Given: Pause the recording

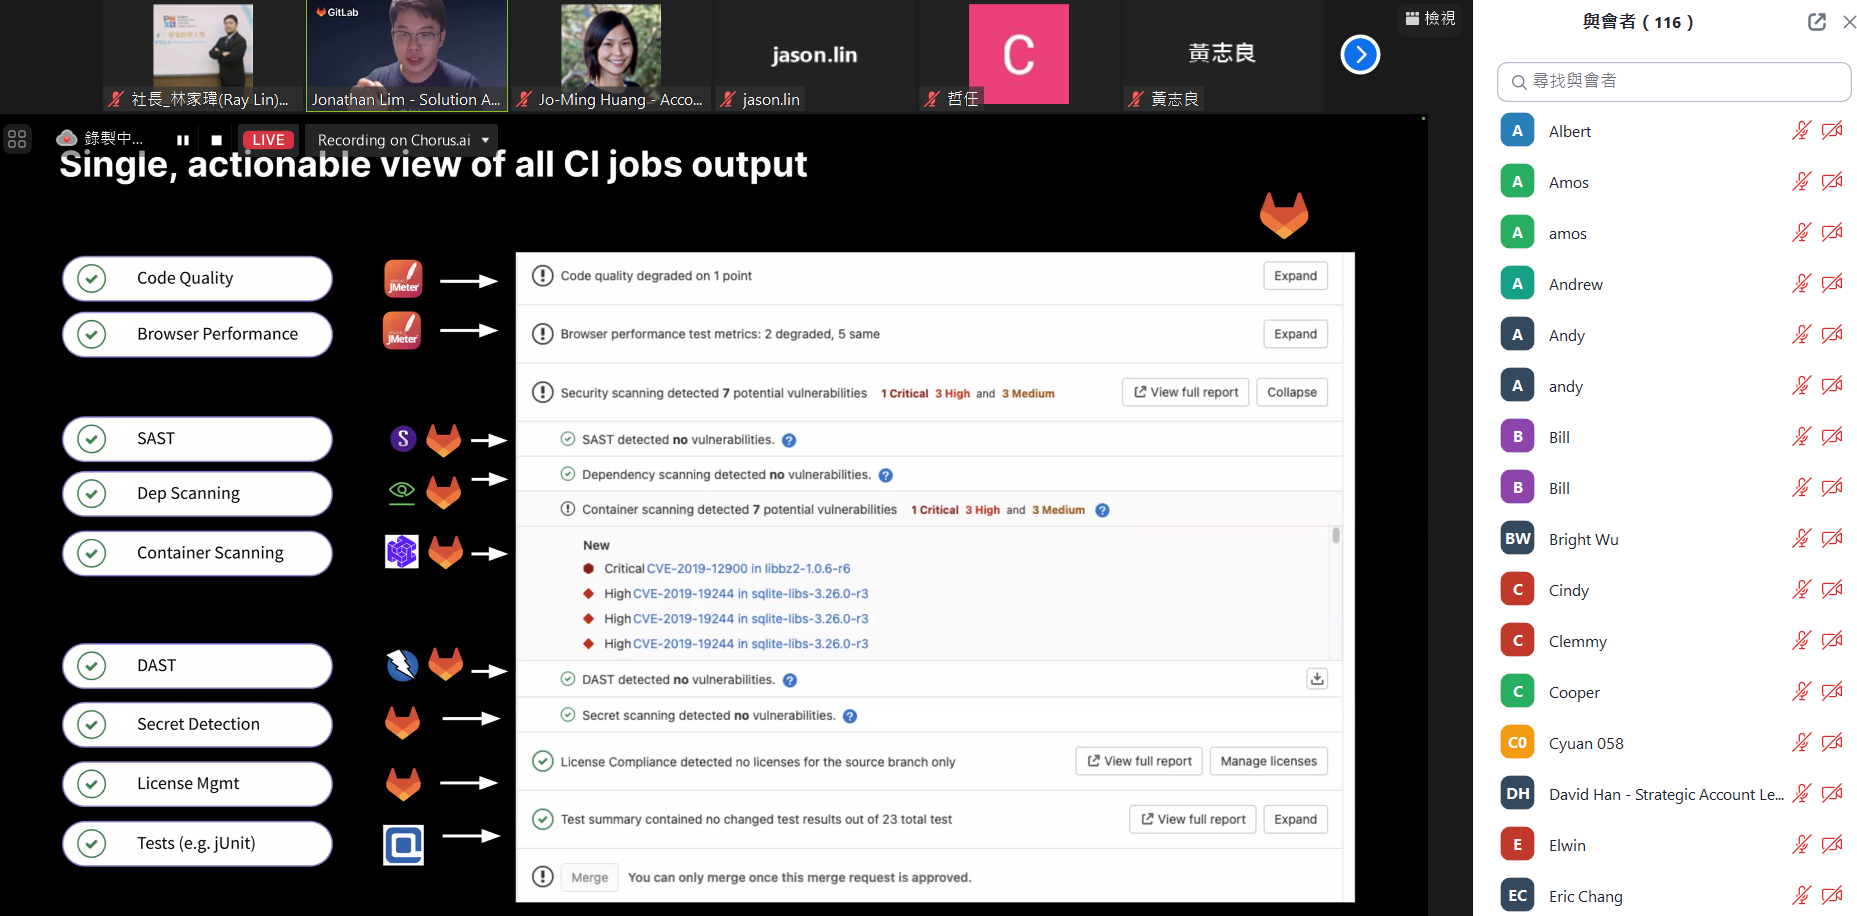Looking at the screenshot, I should click(x=183, y=140).
